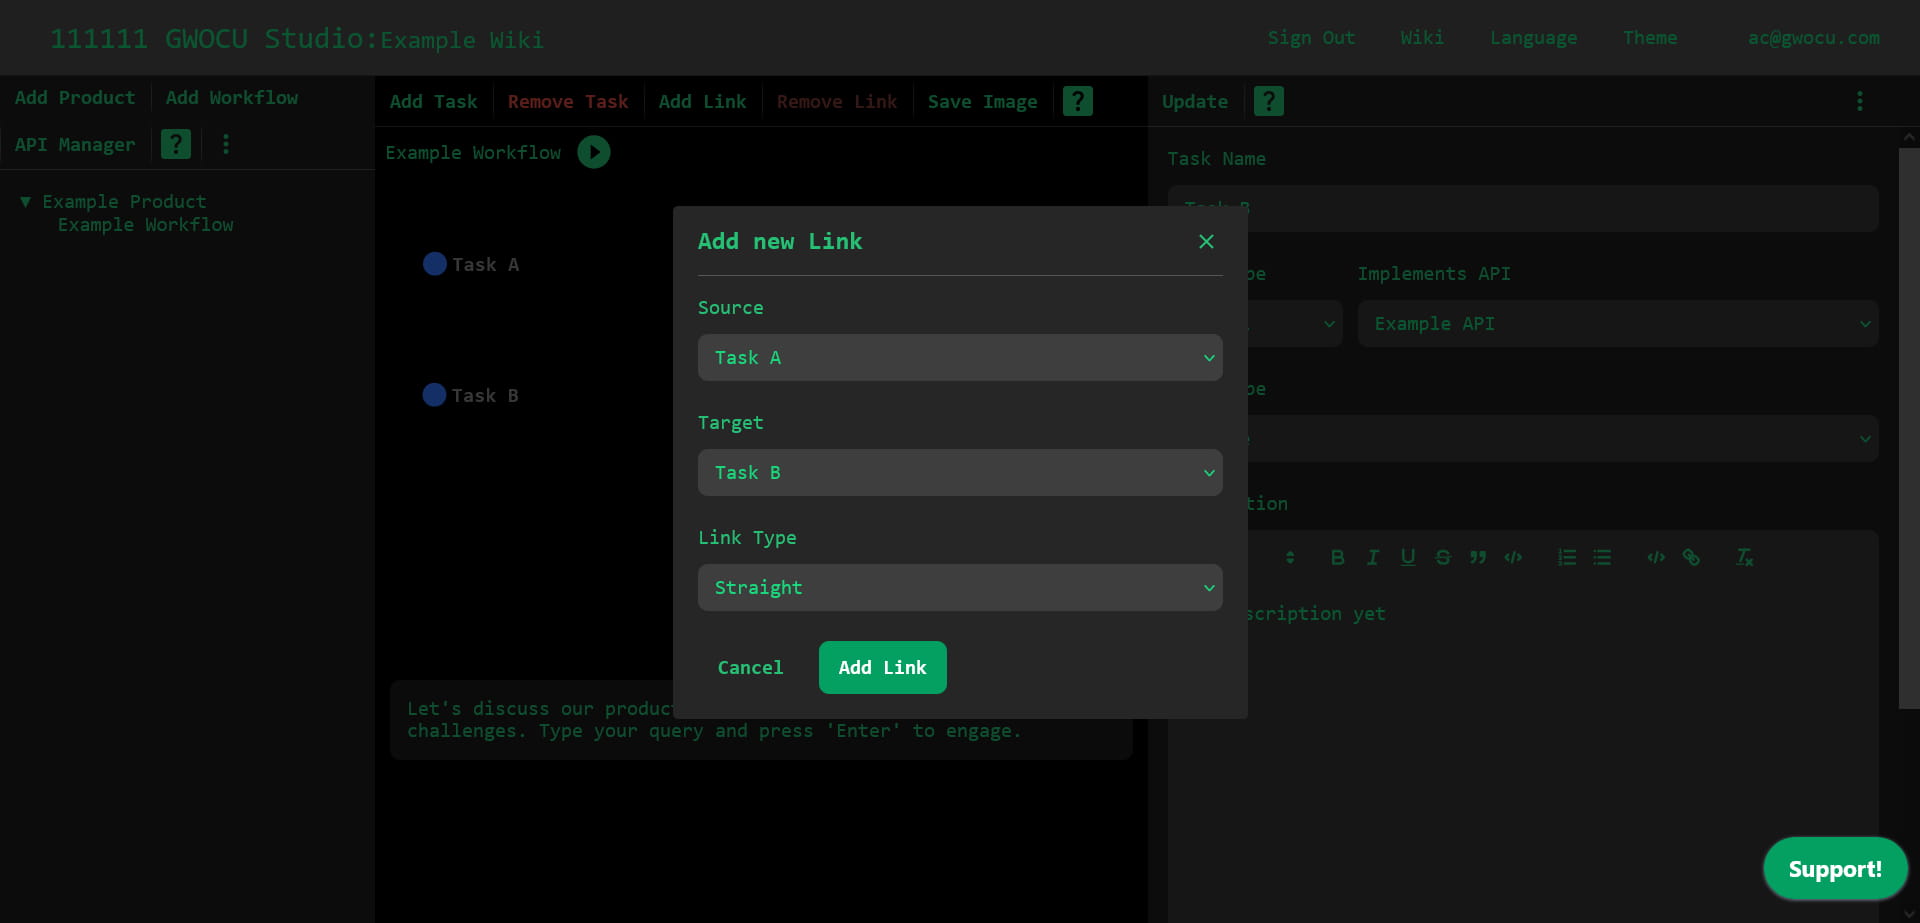Viewport: 1920px width, 923px height.
Task: Click the task panel vertical scrollbar
Action: tap(1909, 428)
